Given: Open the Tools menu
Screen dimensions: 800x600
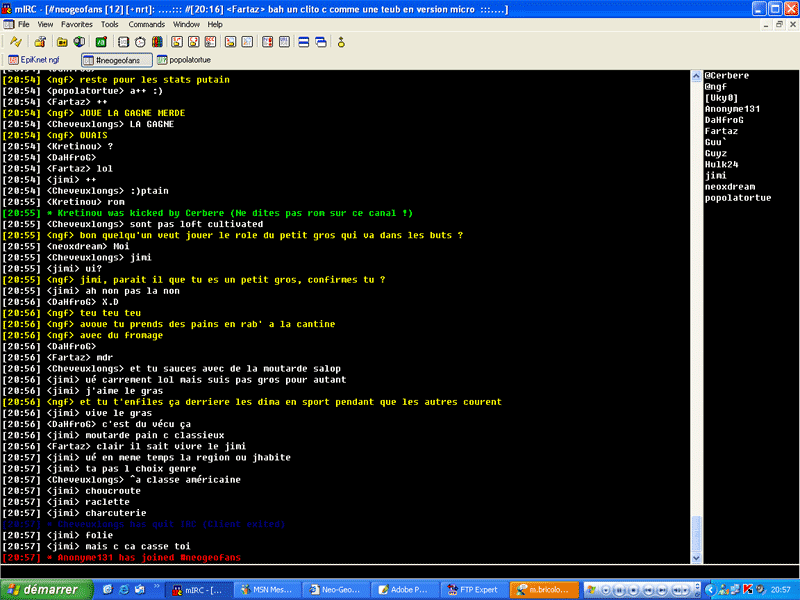Looking at the screenshot, I should 109,24.
